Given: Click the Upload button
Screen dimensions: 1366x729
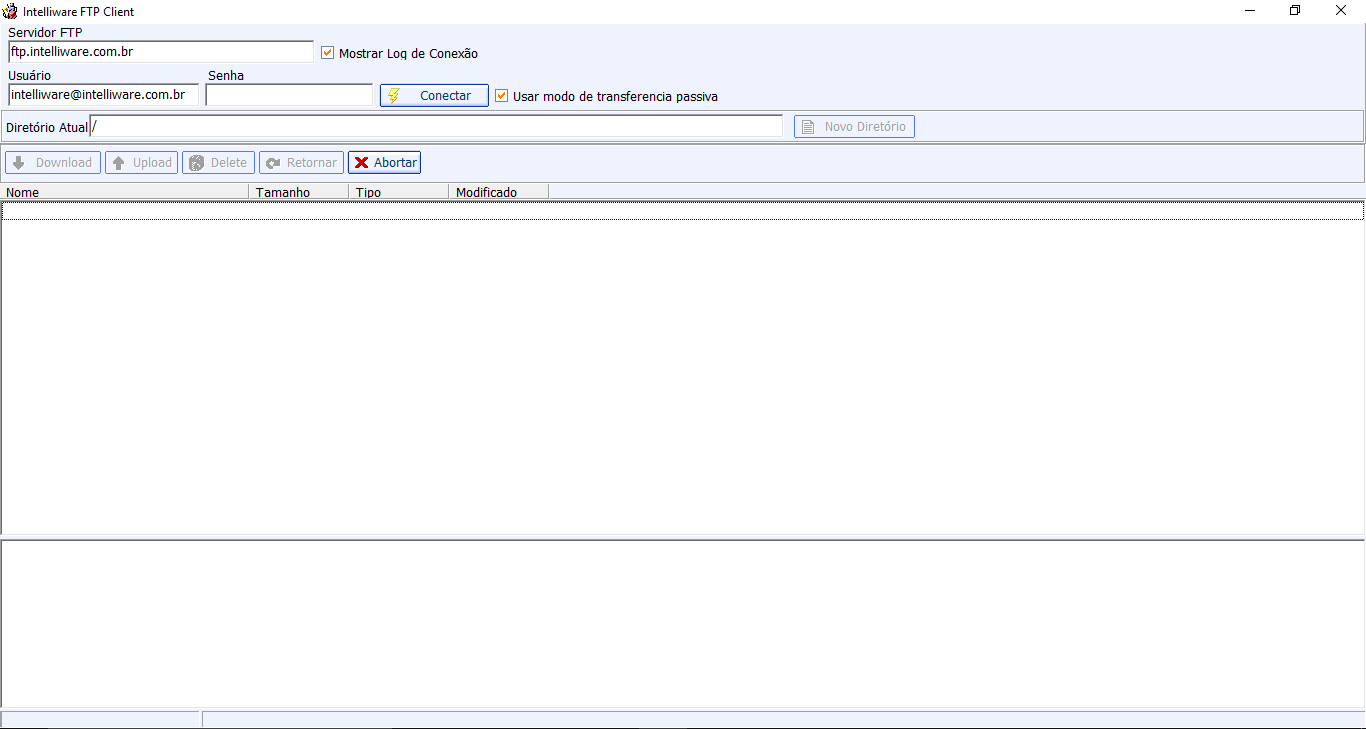Looking at the screenshot, I should click(142, 163).
